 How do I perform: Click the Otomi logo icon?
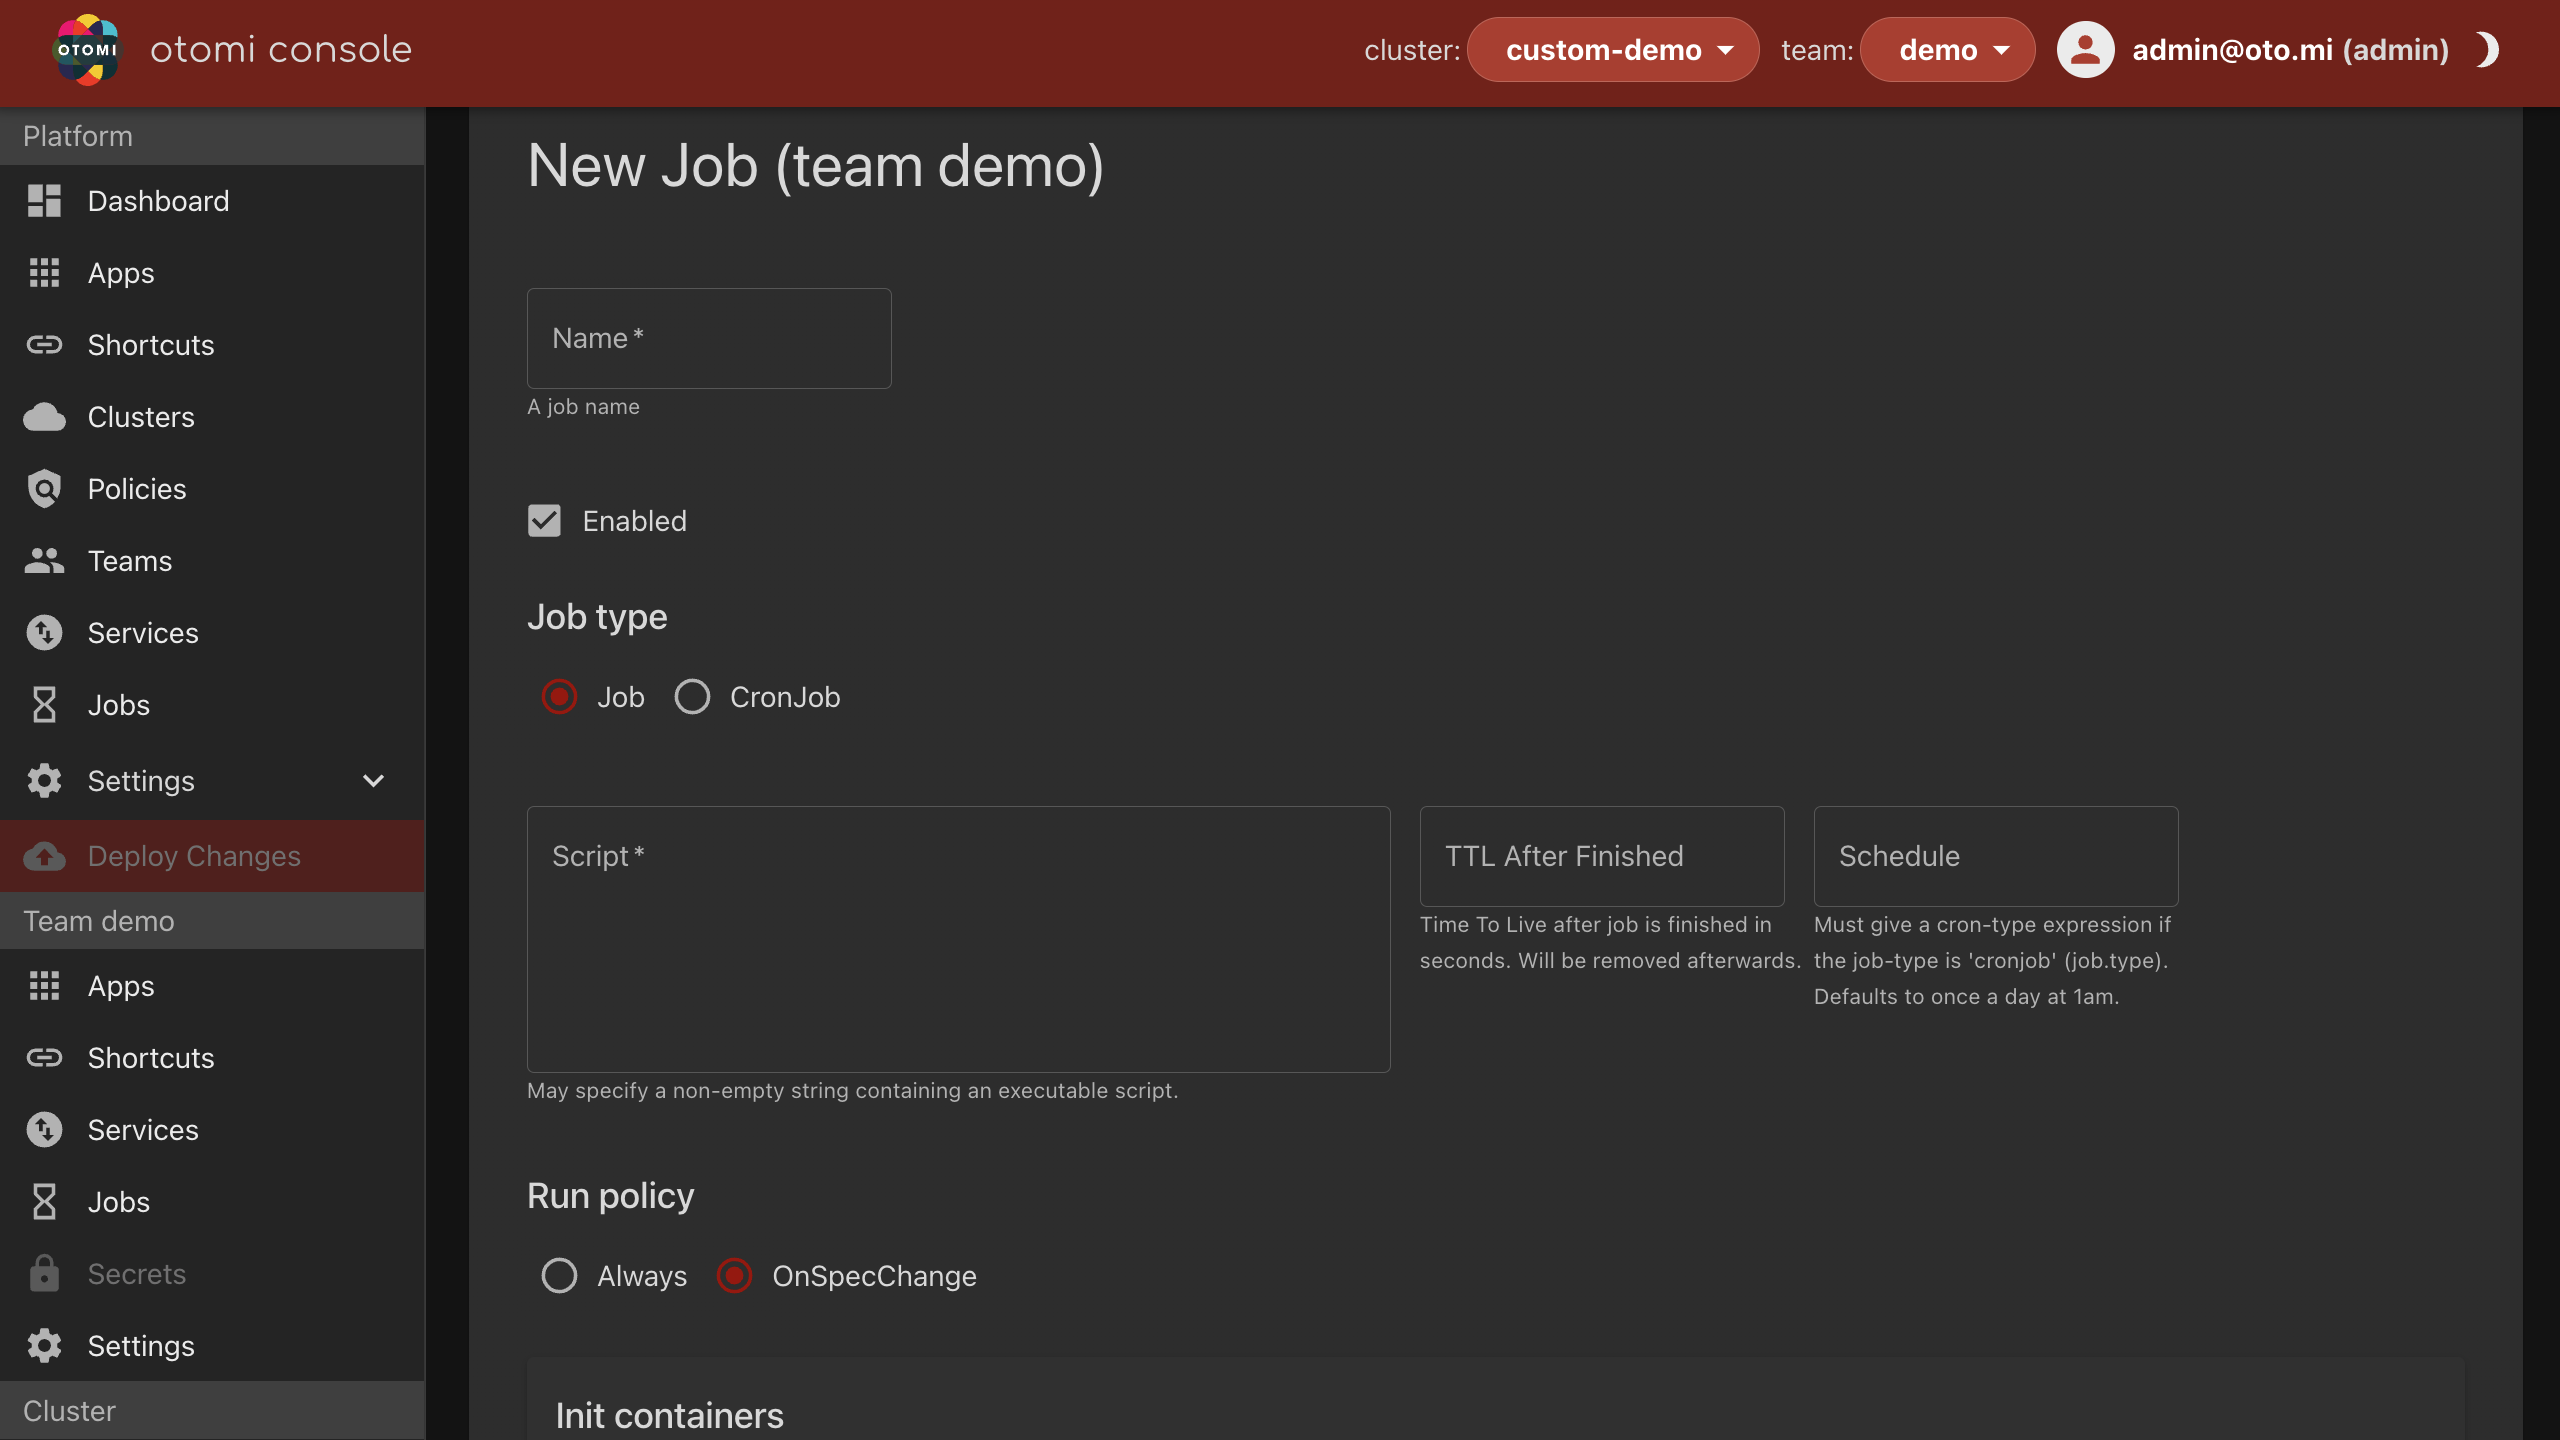click(x=86, y=50)
